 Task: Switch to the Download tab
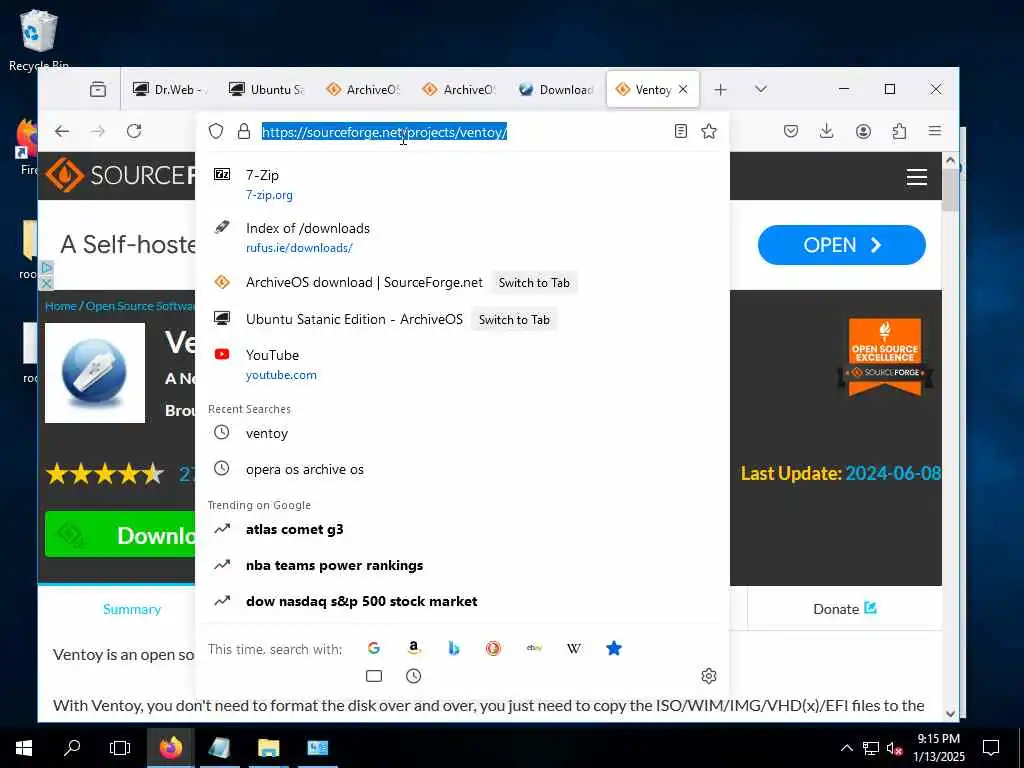pyautogui.click(x=556, y=89)
